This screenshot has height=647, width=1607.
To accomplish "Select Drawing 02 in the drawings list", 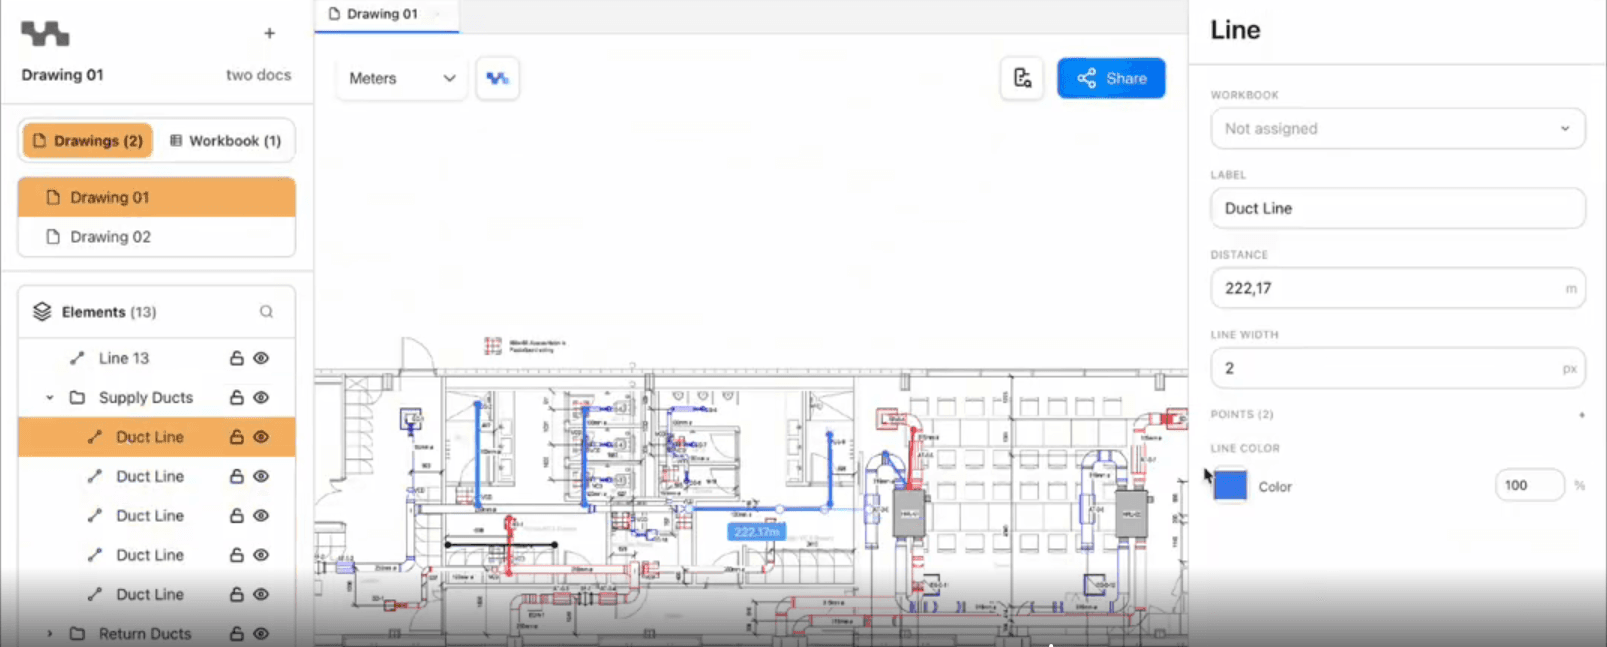I will click(x=110, y=237).
